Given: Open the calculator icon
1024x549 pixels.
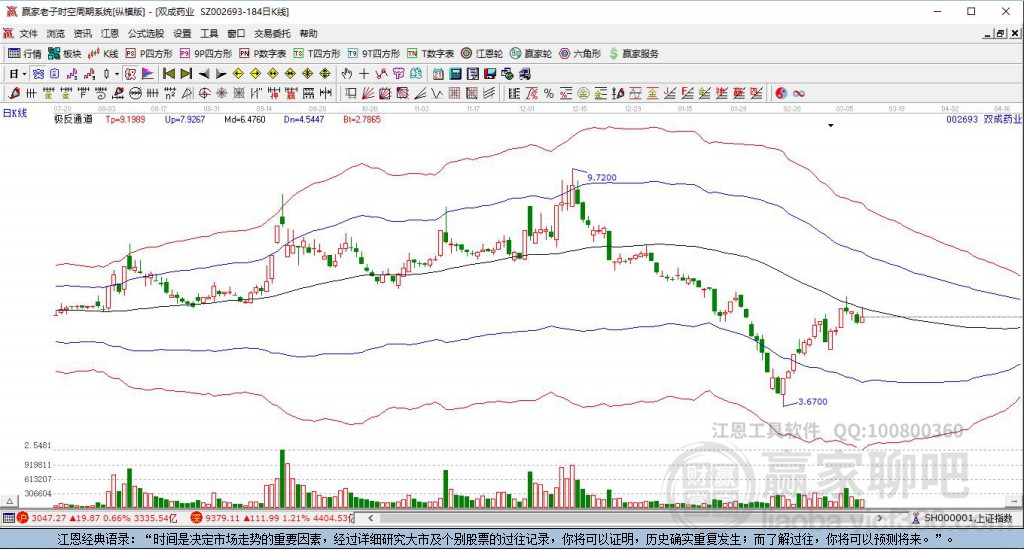Looking at the screenshot, I should pyautogui.click(x=455, y=74).
